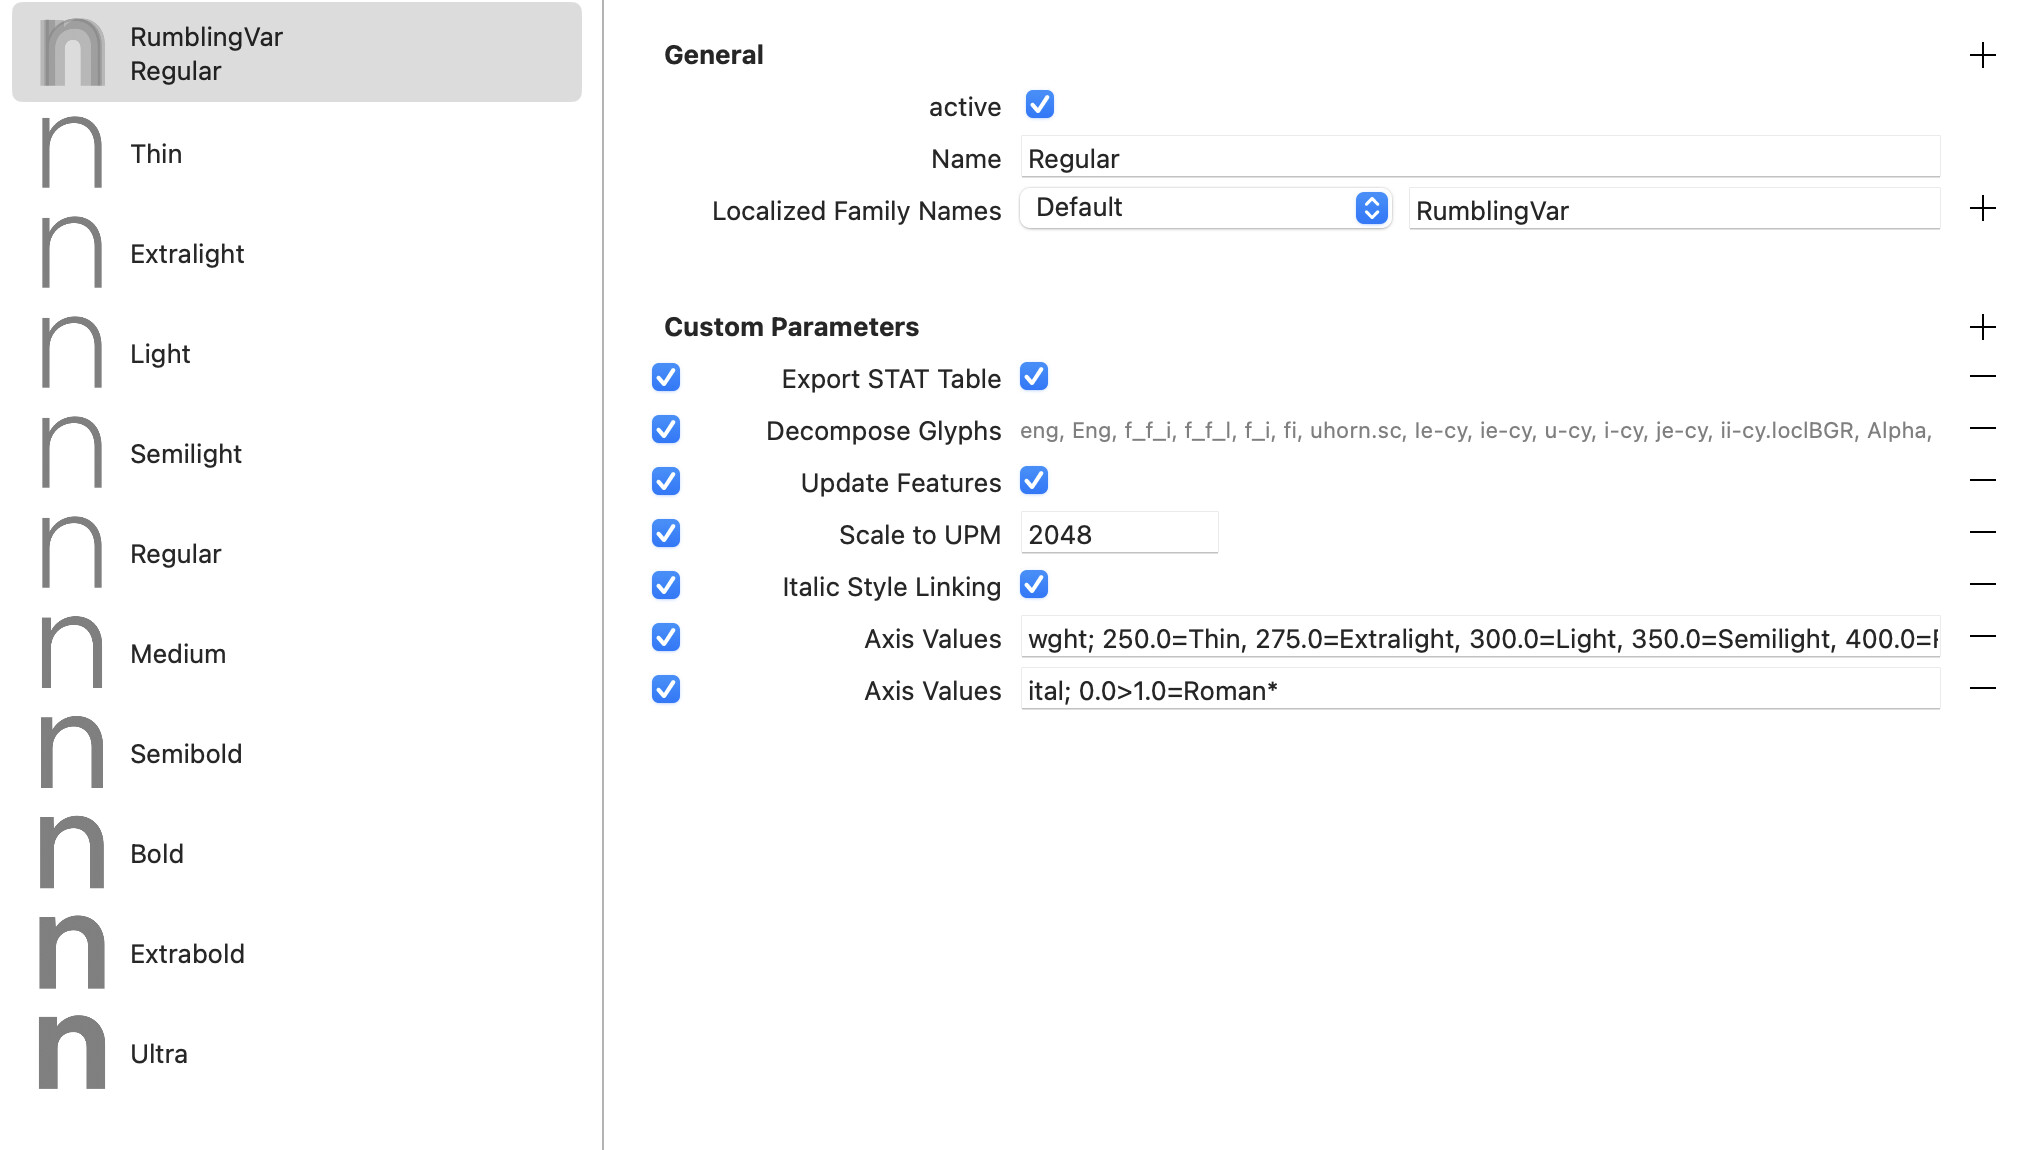Remove the ital Axis Values parameter
This screenshot has width=2020, height=1150.
(1982, 689)
